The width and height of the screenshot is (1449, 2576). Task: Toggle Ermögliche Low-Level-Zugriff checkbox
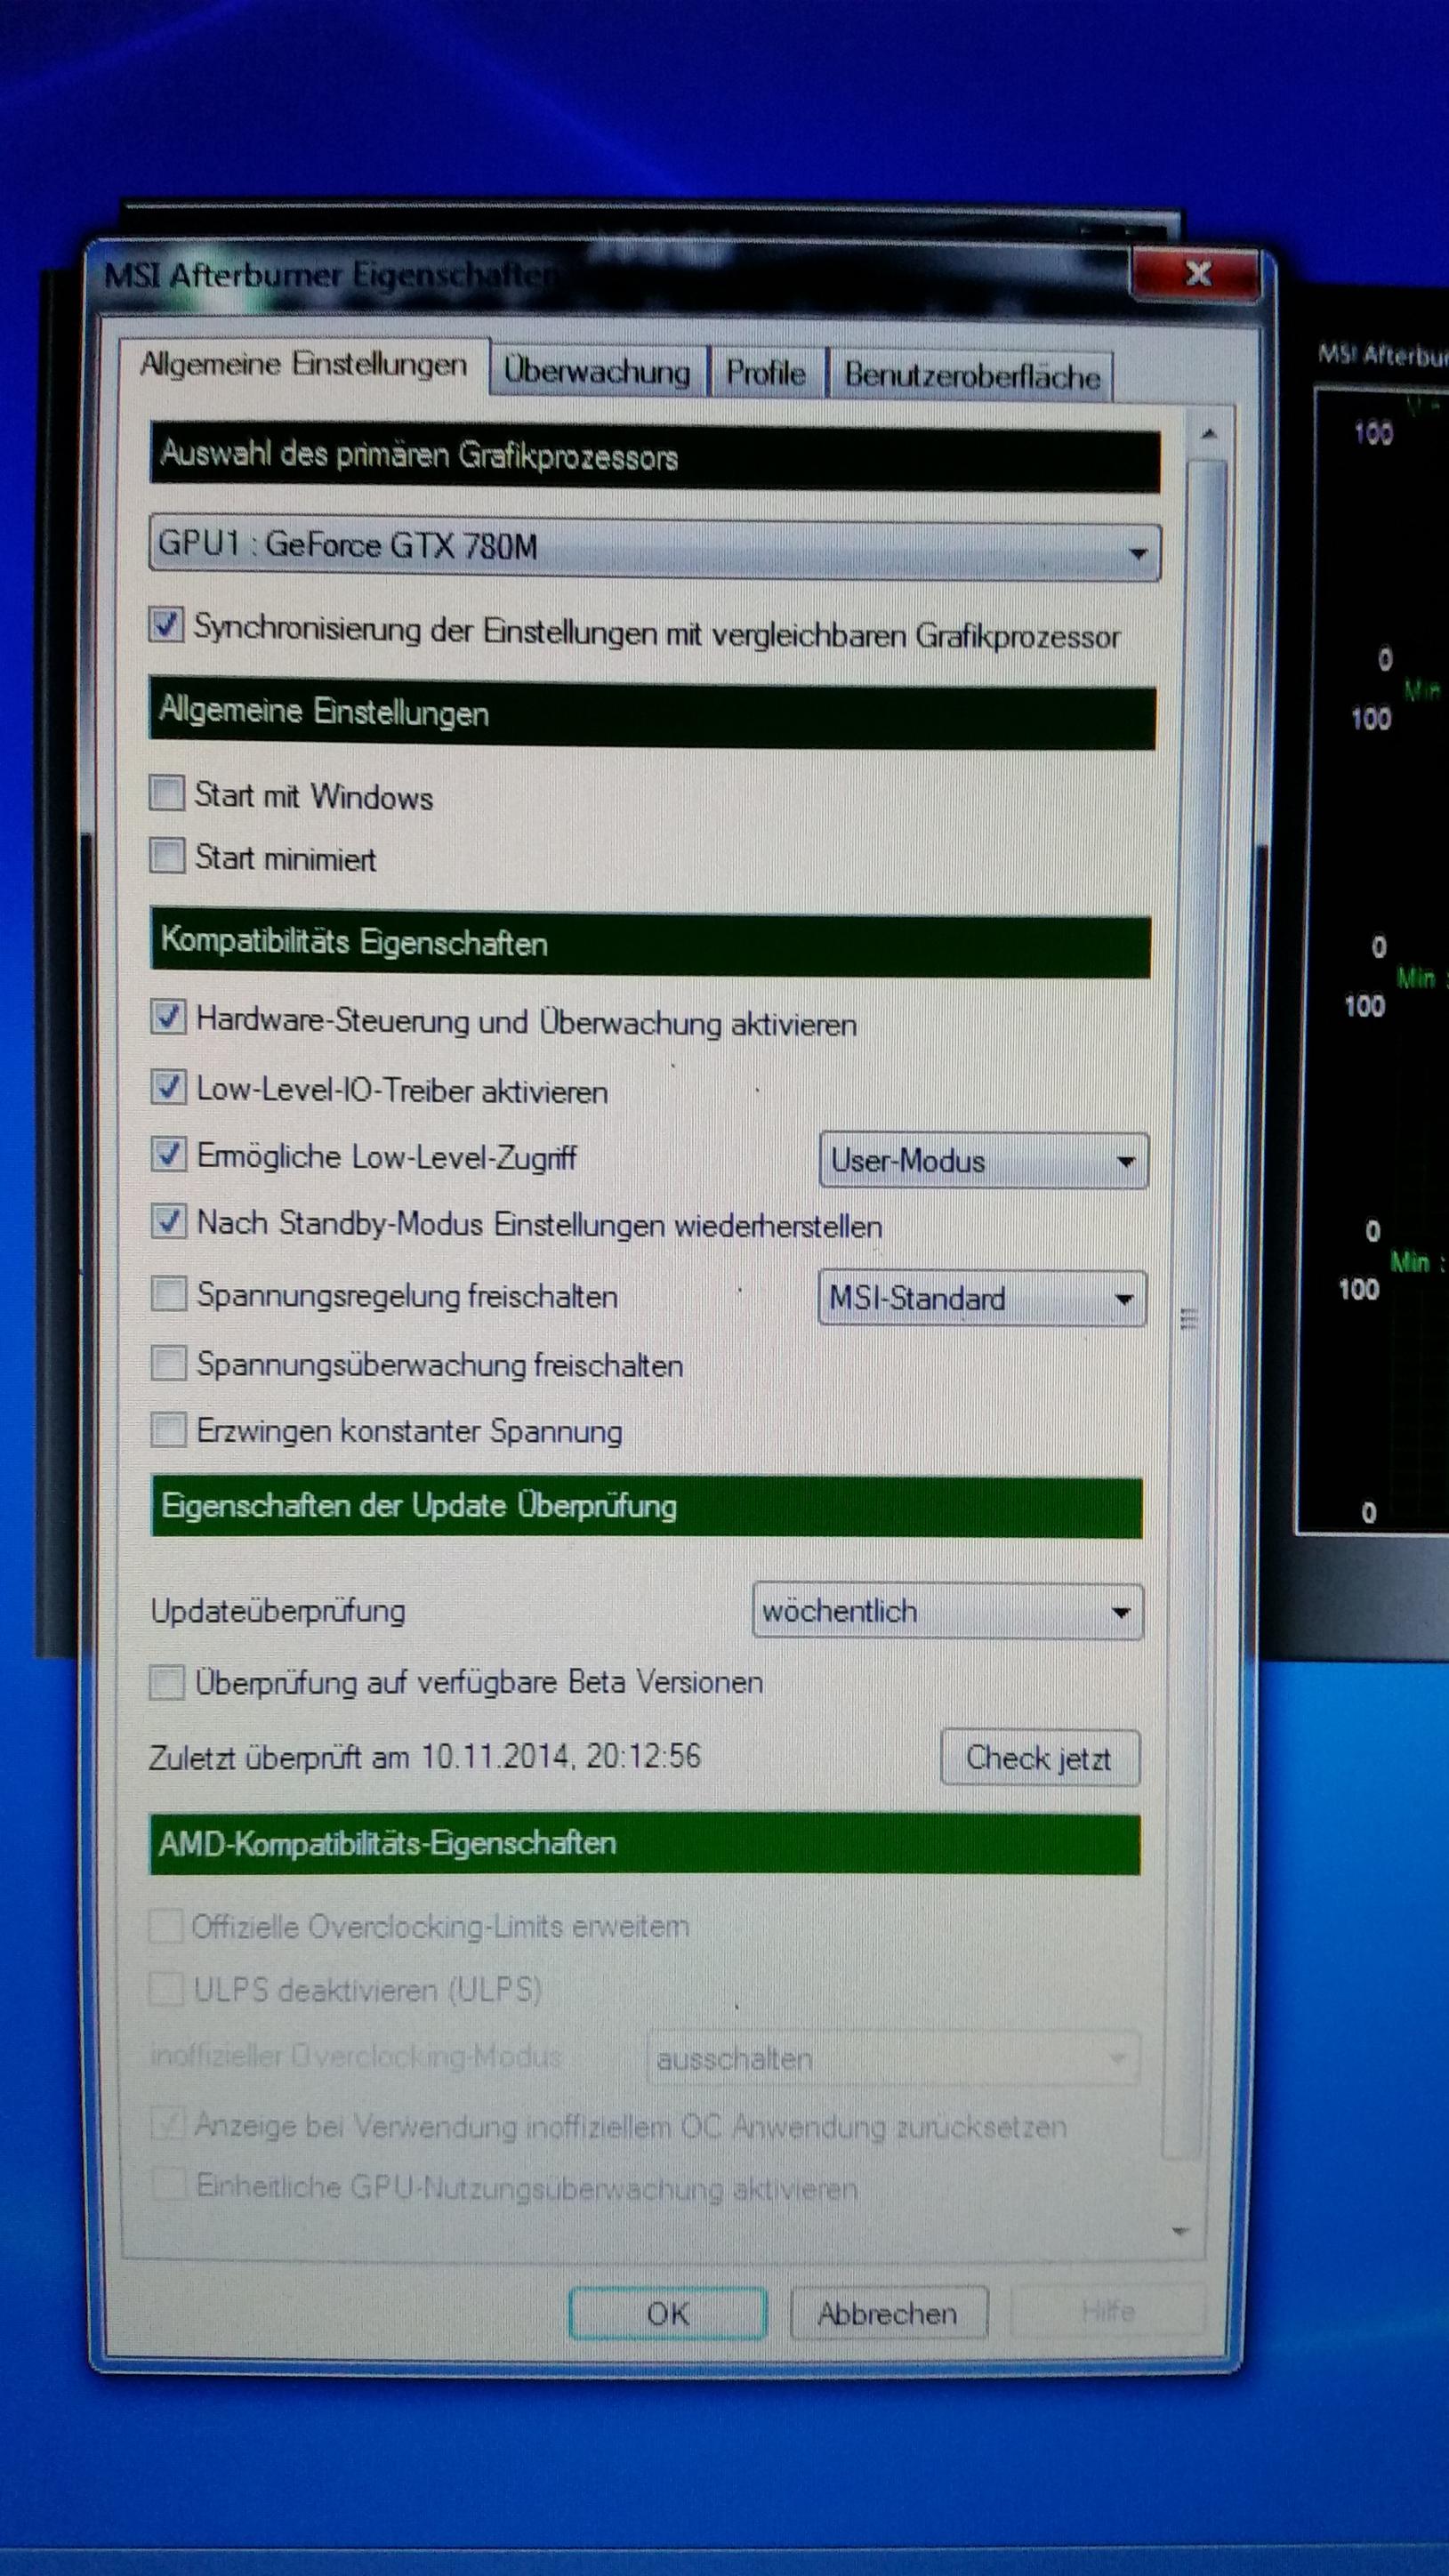coord(168,1154)
